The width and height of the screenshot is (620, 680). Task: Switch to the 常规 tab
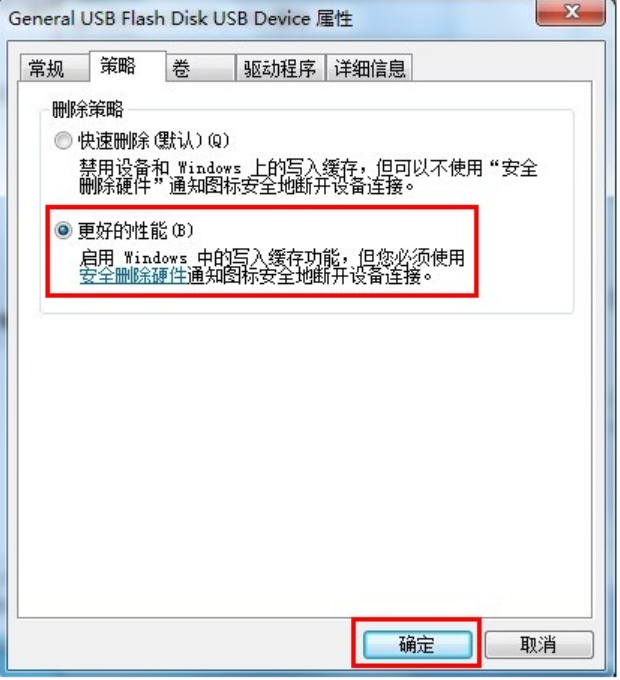55,68
